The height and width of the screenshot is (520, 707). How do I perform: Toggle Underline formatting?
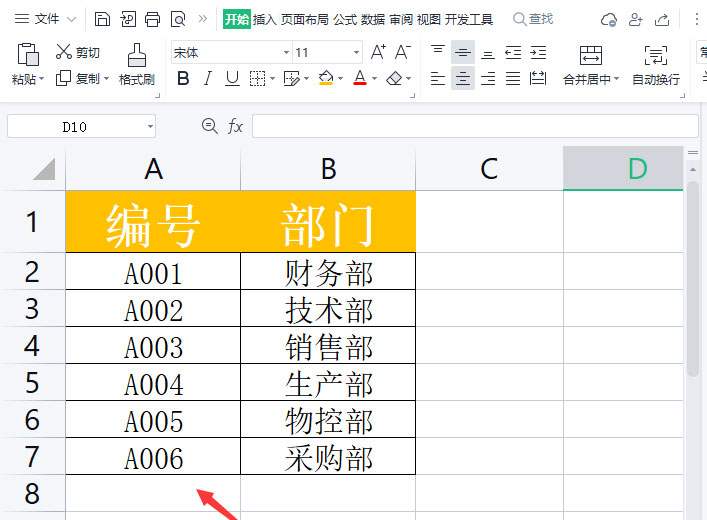tap(232, 78)
